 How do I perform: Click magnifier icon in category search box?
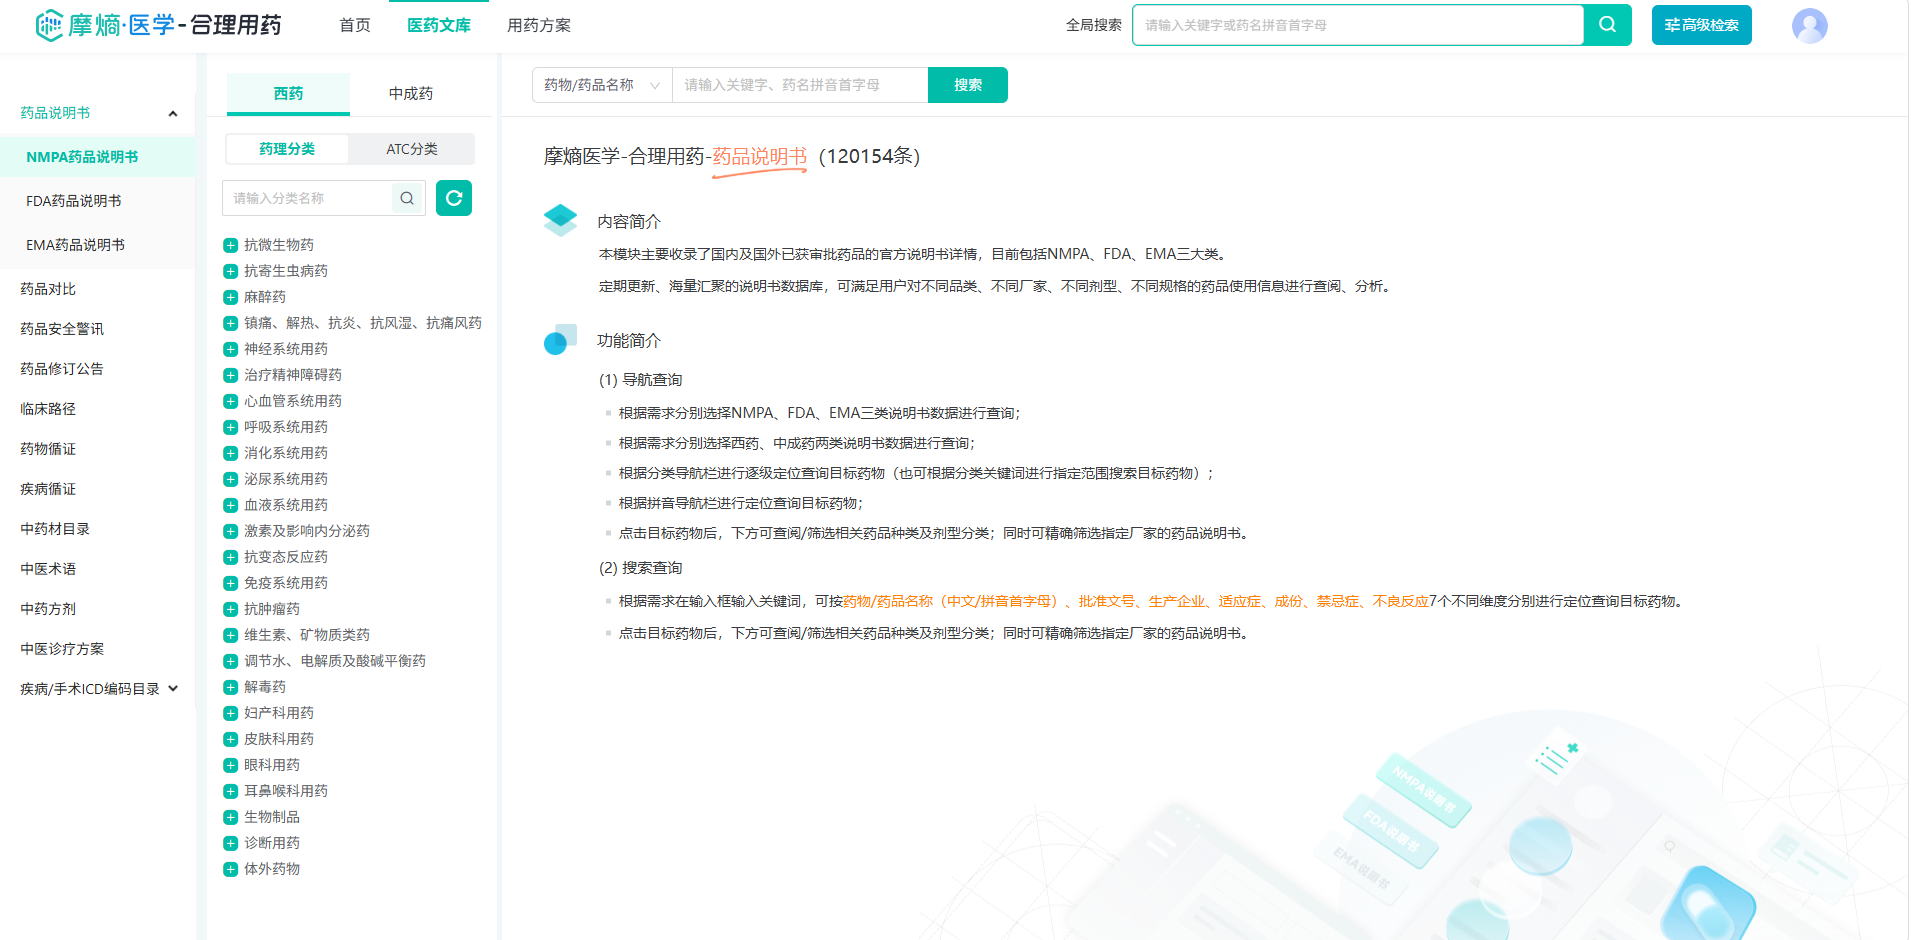(407, 198)
